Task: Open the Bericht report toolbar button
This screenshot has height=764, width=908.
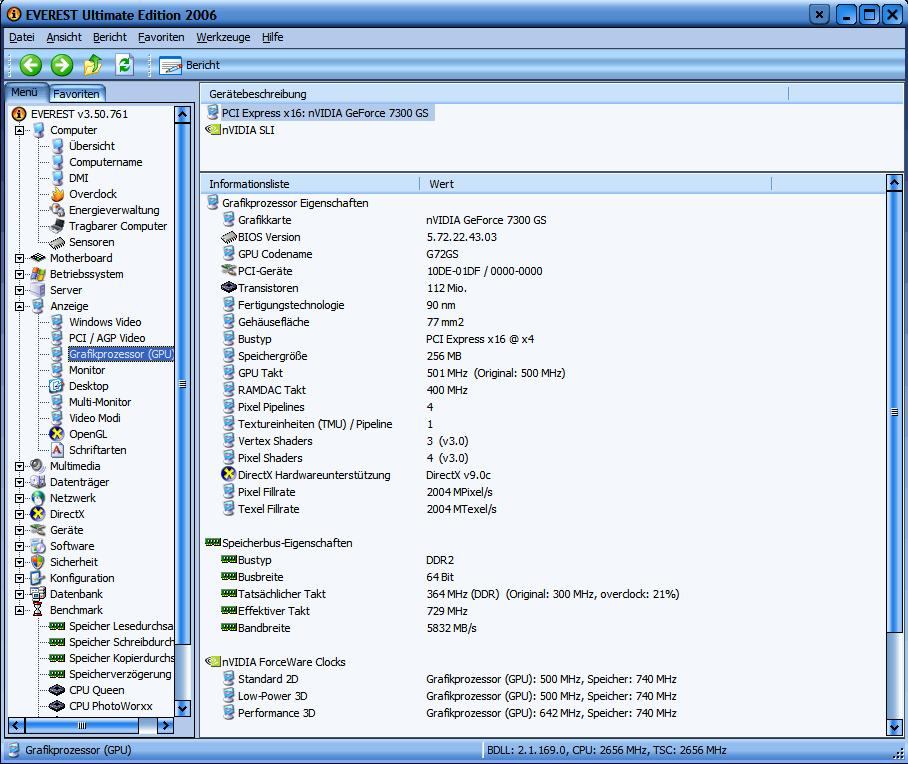Action: coord(190,65)
